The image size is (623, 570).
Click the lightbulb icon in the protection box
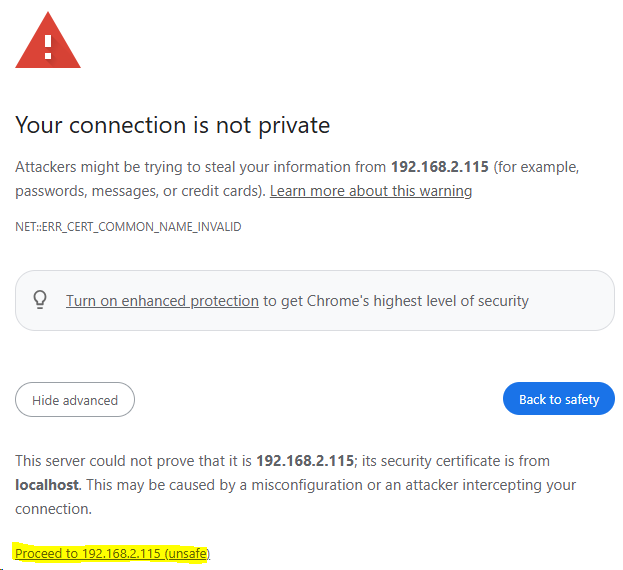pos(41,300)
